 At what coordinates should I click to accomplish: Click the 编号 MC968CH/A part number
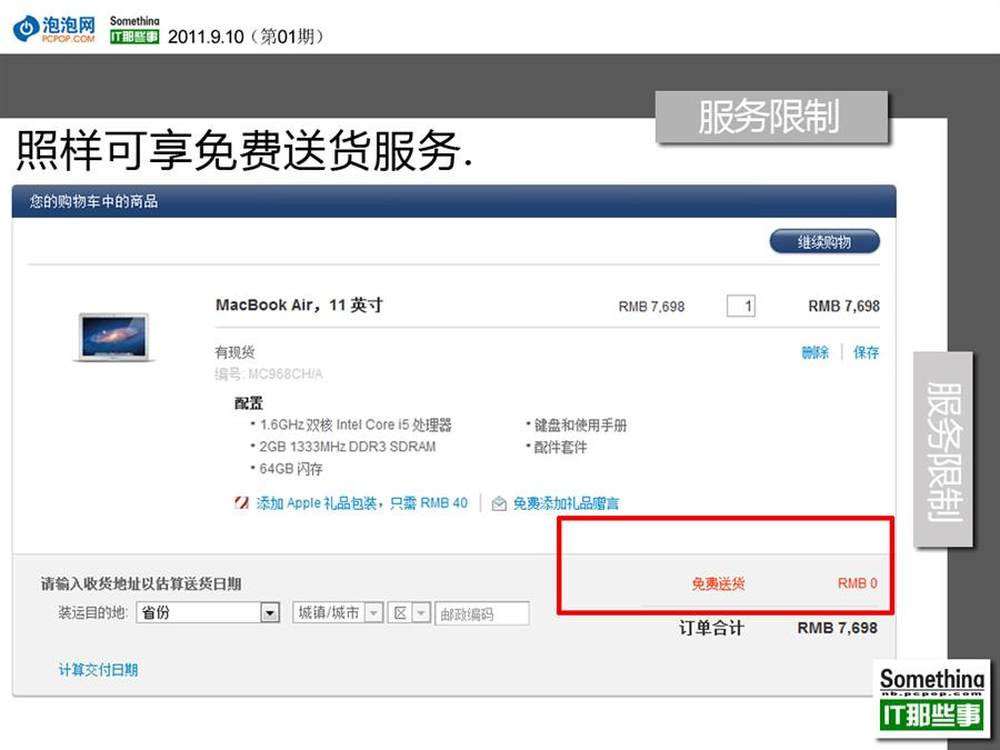coord(268,374)
